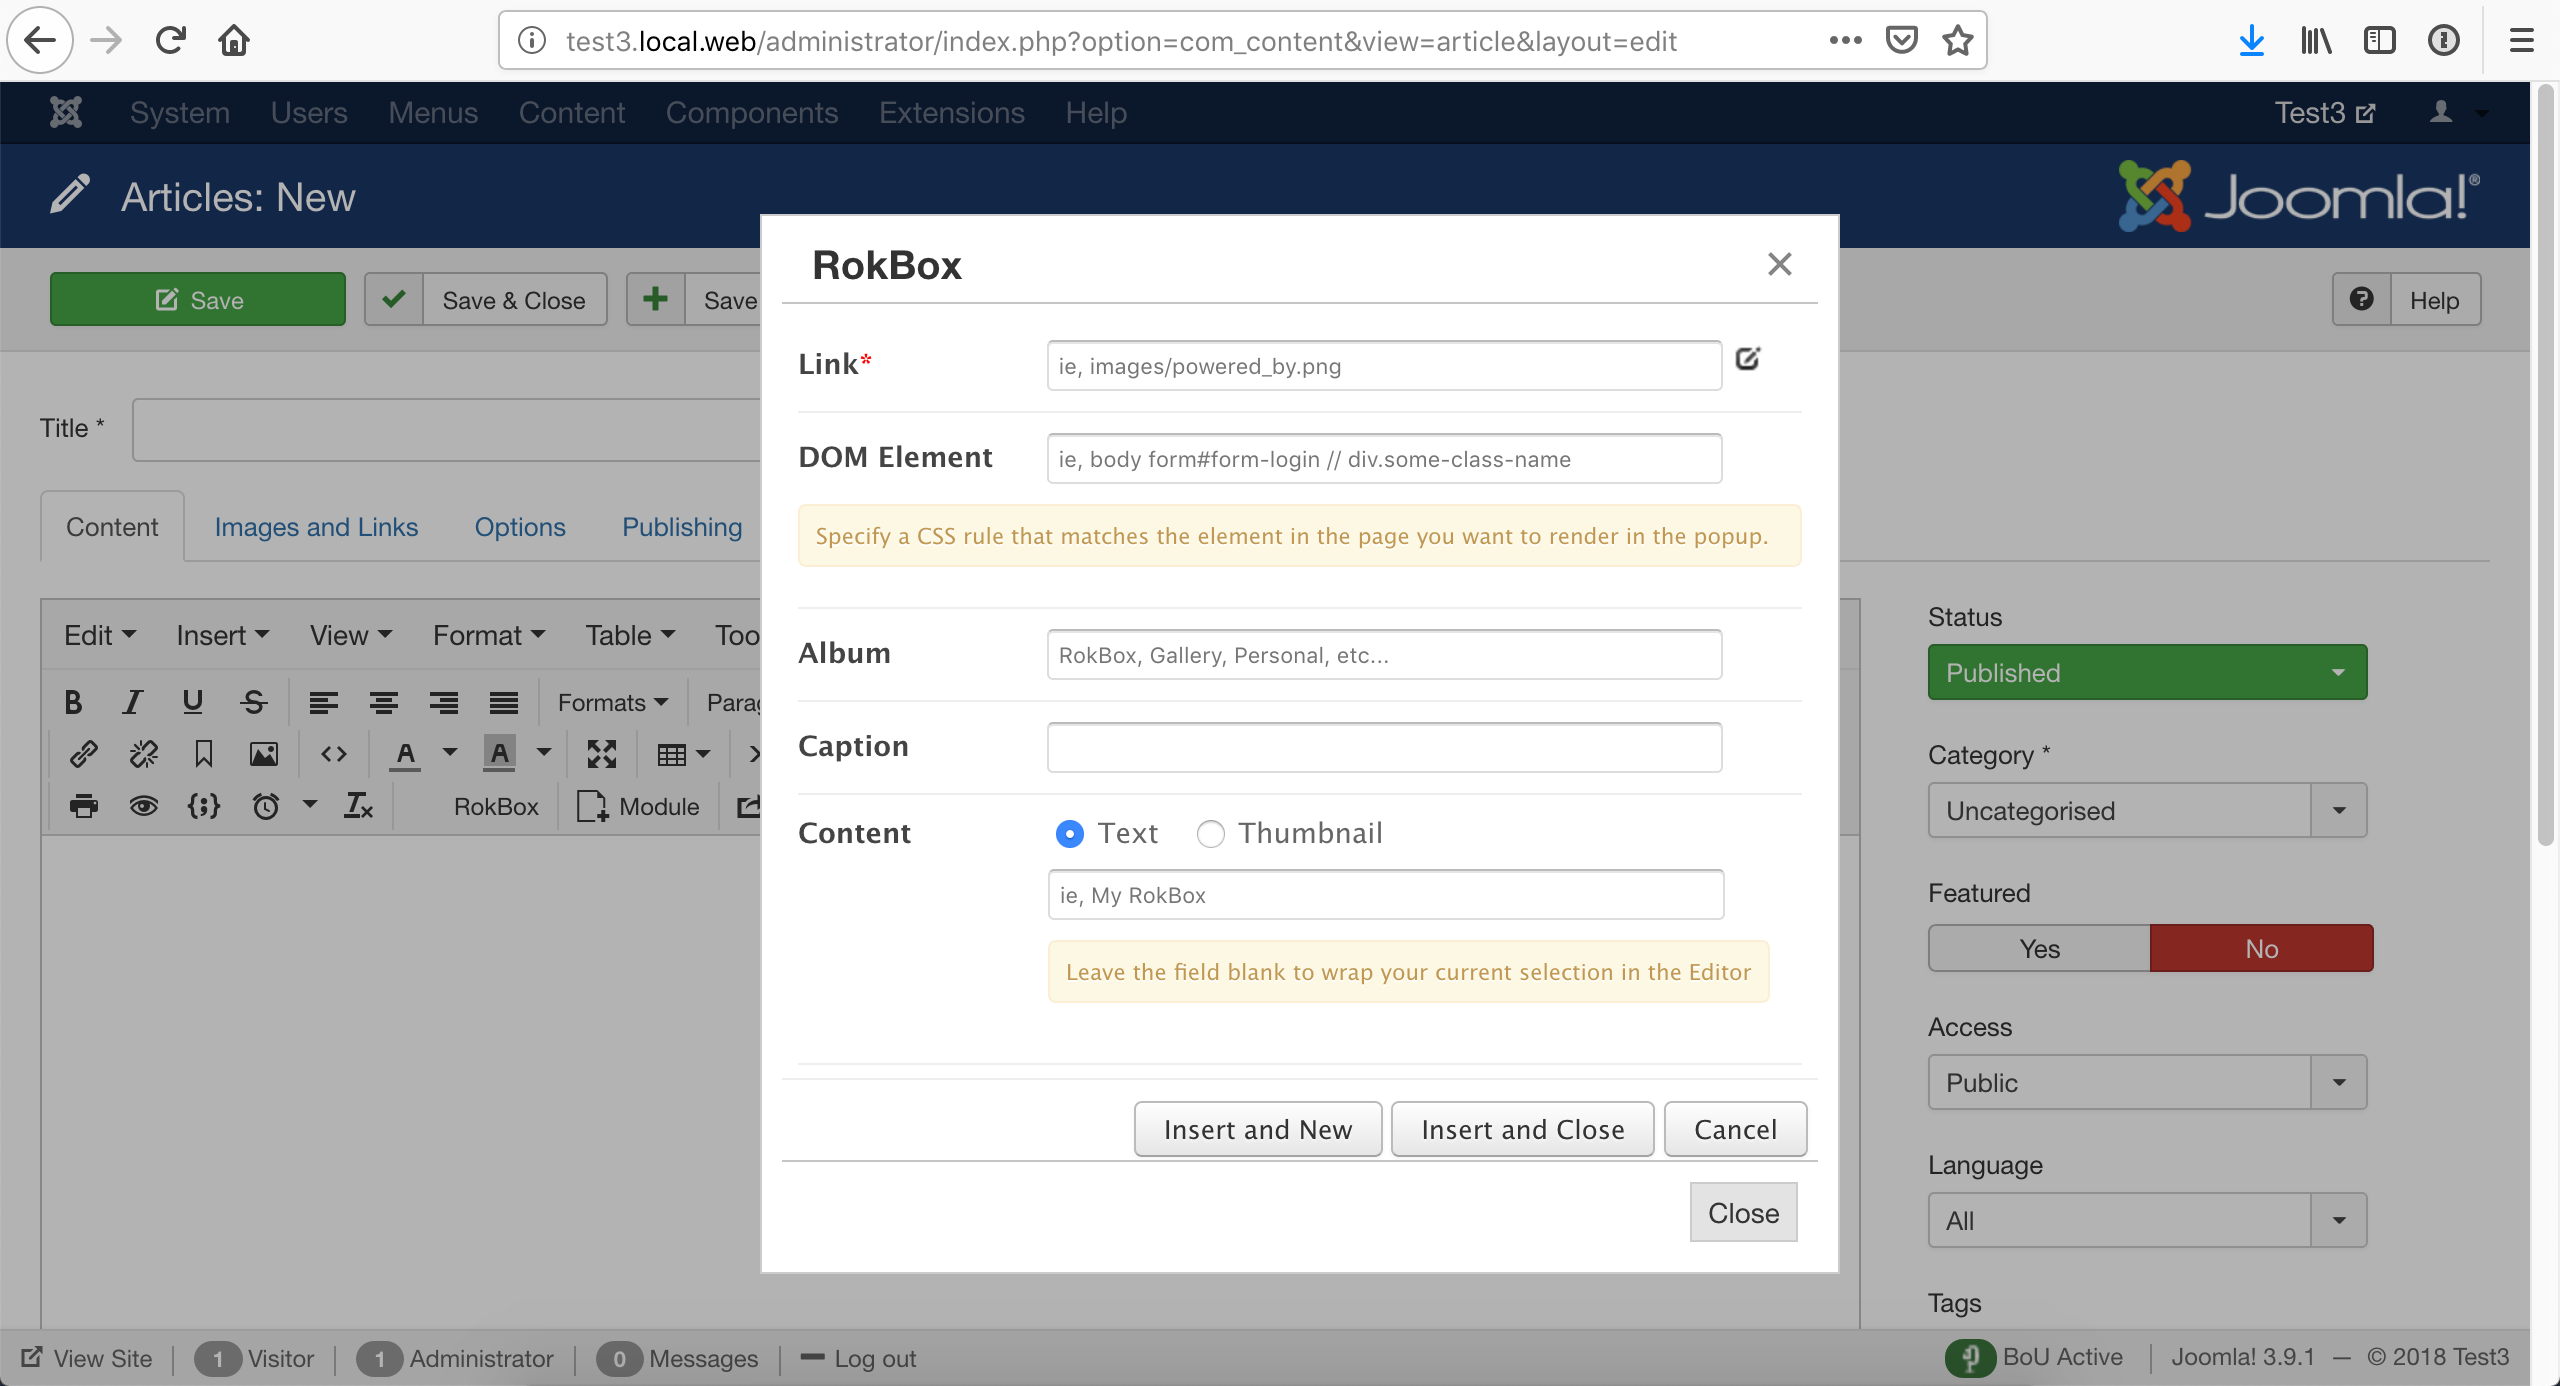This screenshot has height=1386, width=2560.
Task: Click the Insert image icon
Action: click(263, 754)
